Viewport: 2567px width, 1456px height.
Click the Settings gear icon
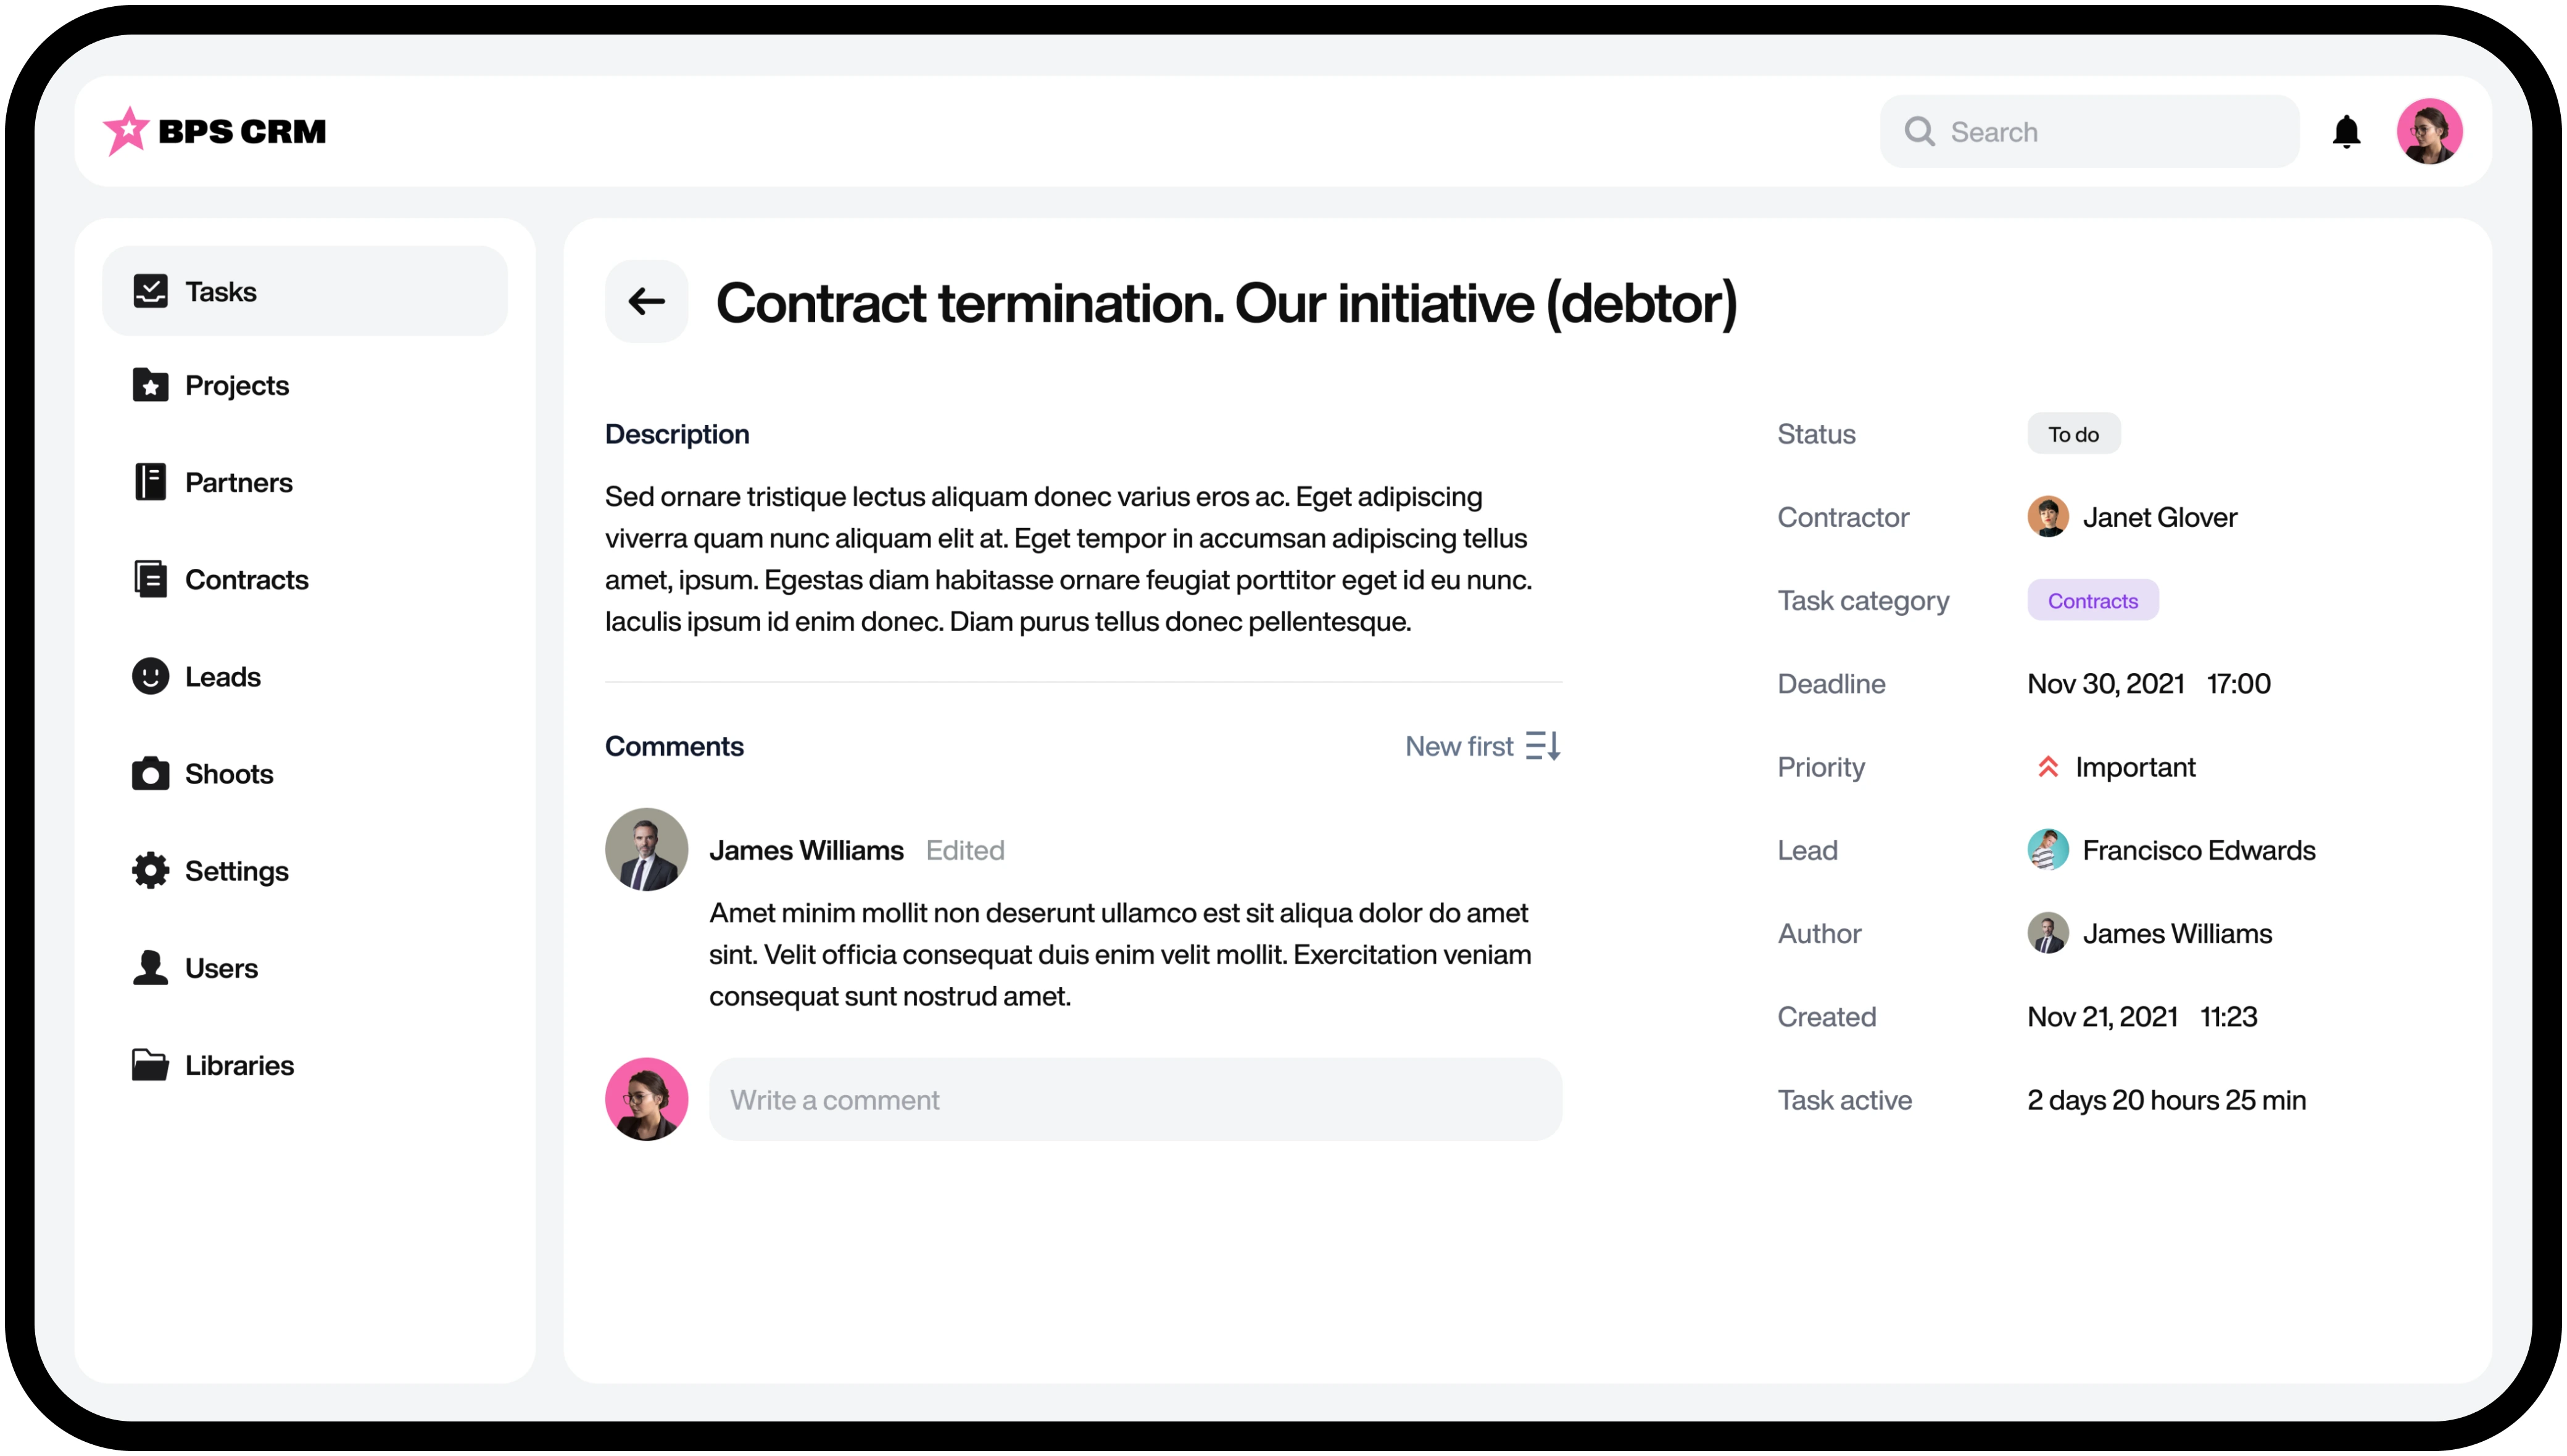click(x=150, y=870)
